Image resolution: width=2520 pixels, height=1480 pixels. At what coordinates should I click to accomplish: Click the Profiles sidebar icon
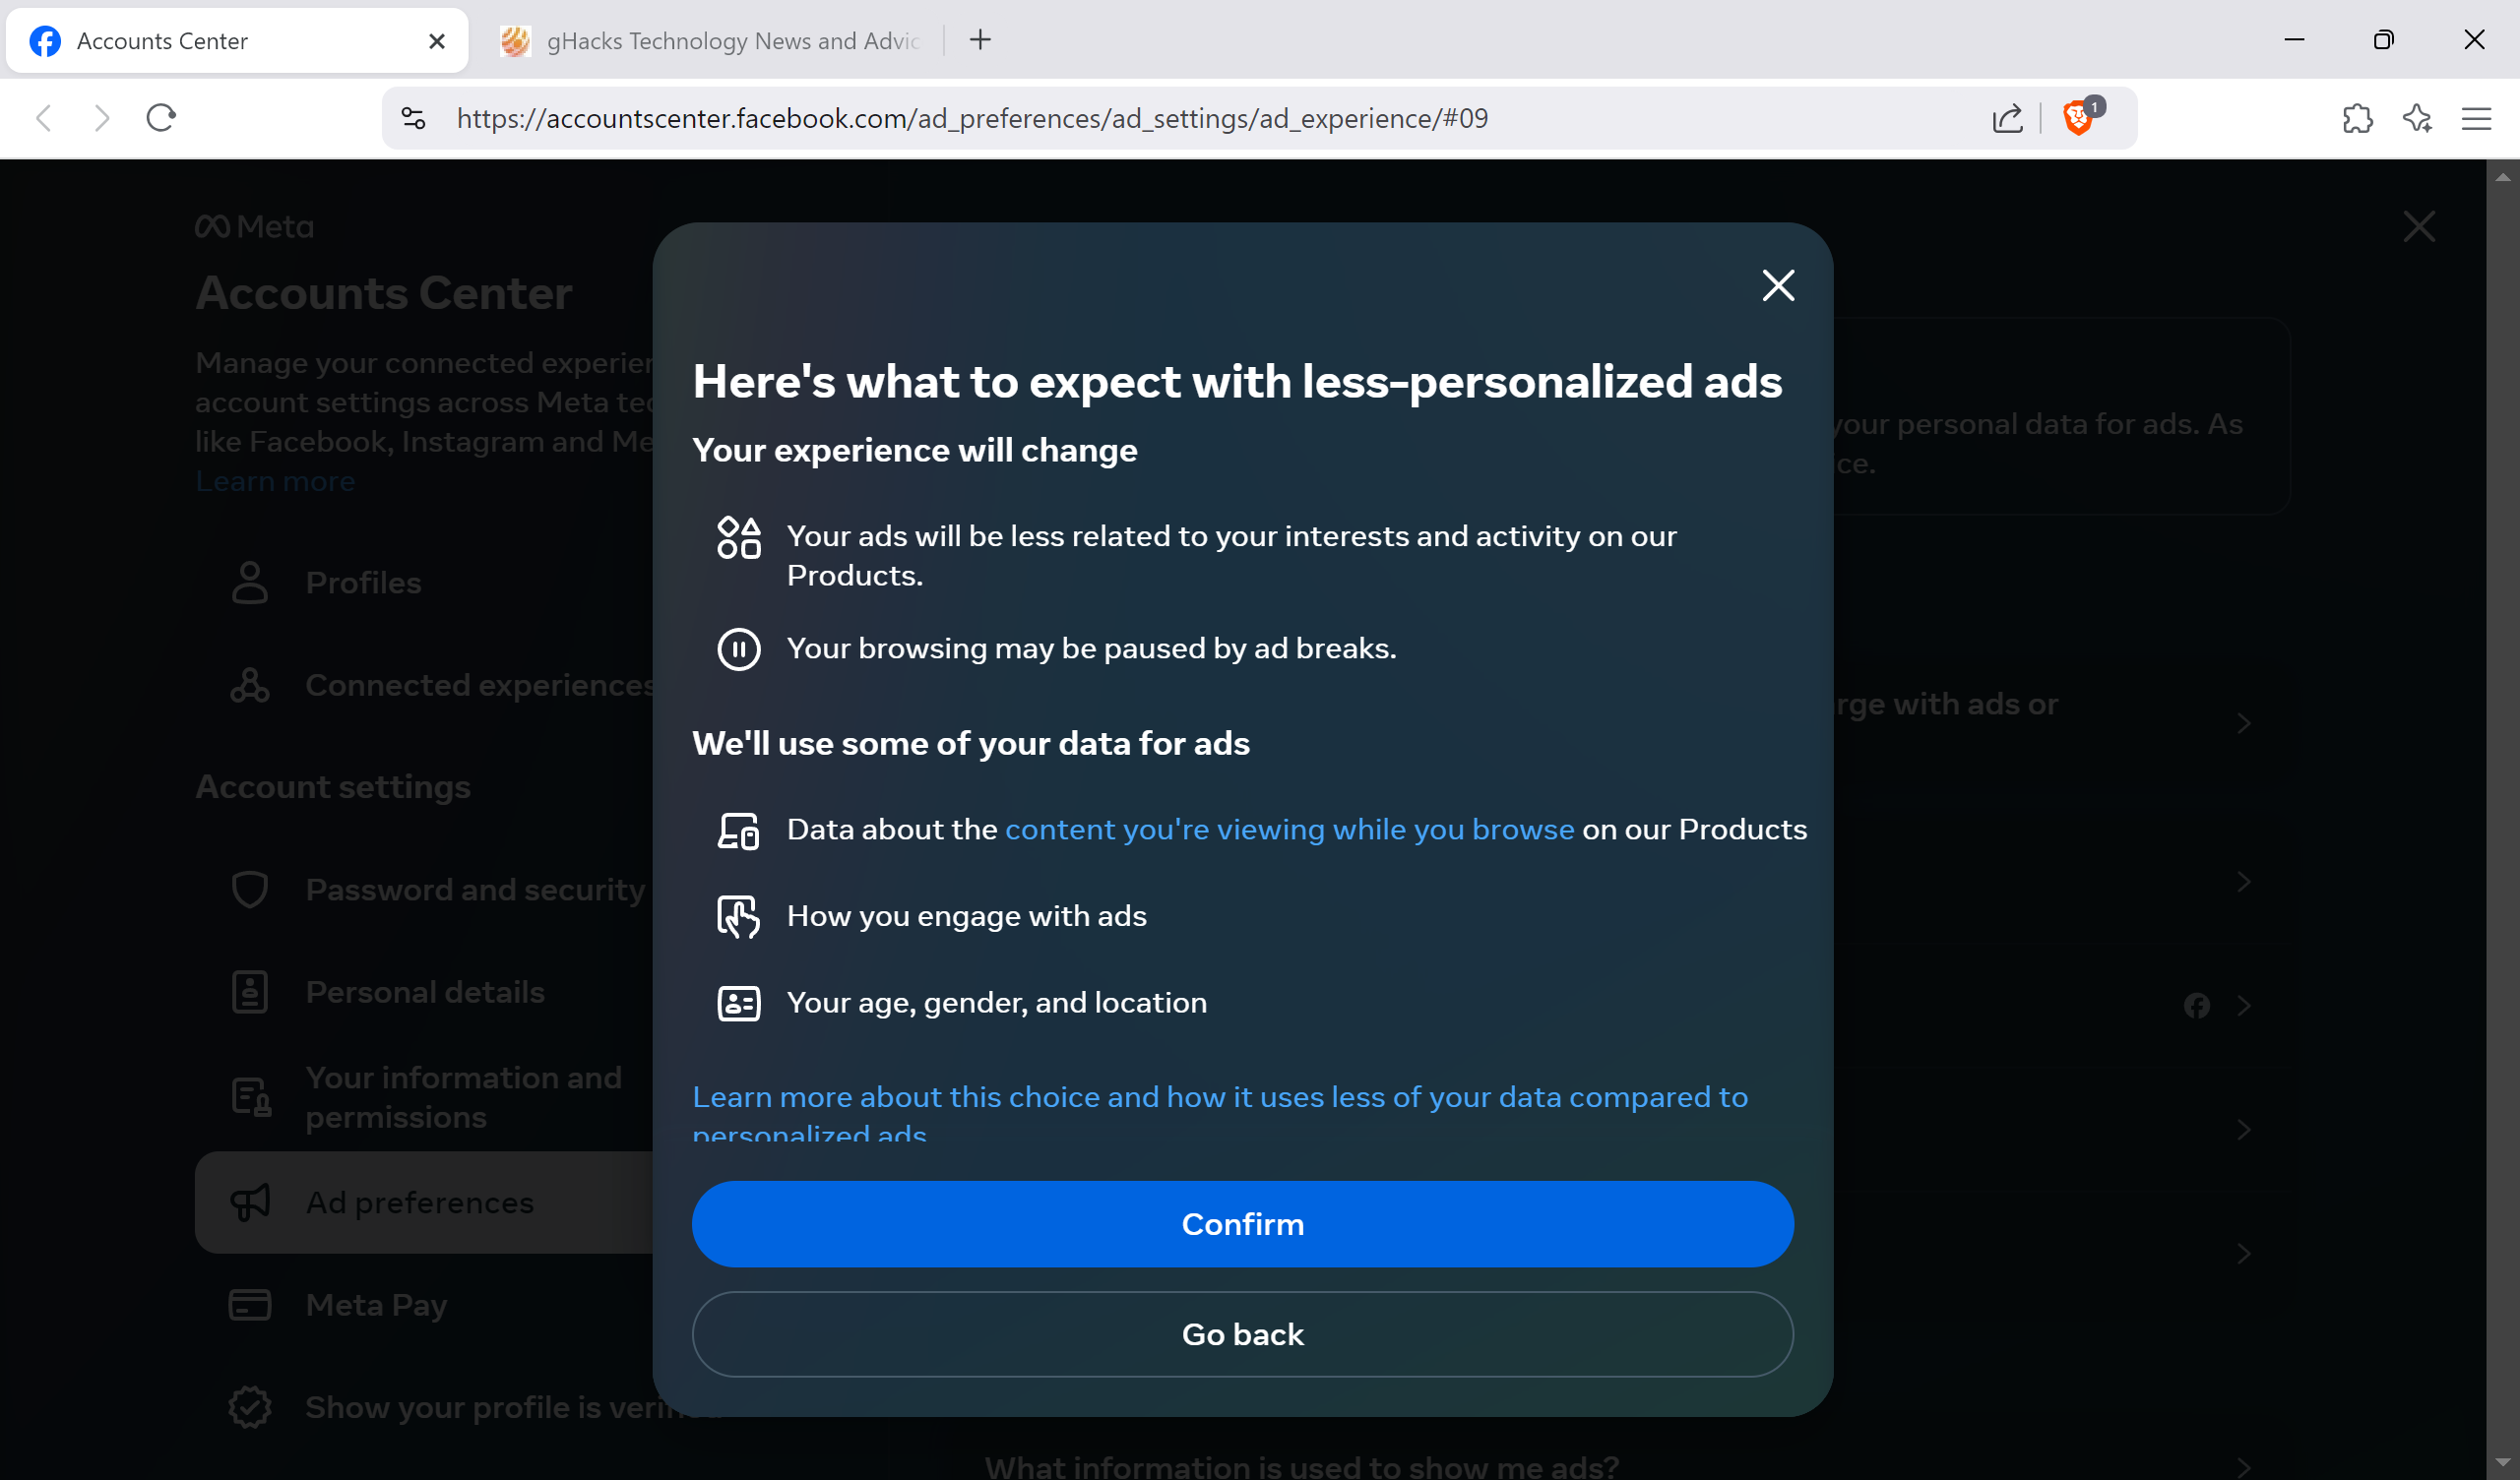pos(250,583)
